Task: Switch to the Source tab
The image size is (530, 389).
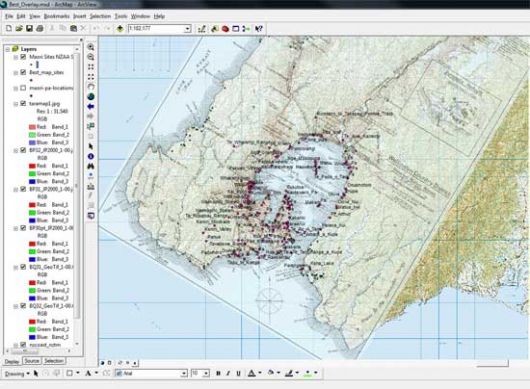Action: click(32, 361)
